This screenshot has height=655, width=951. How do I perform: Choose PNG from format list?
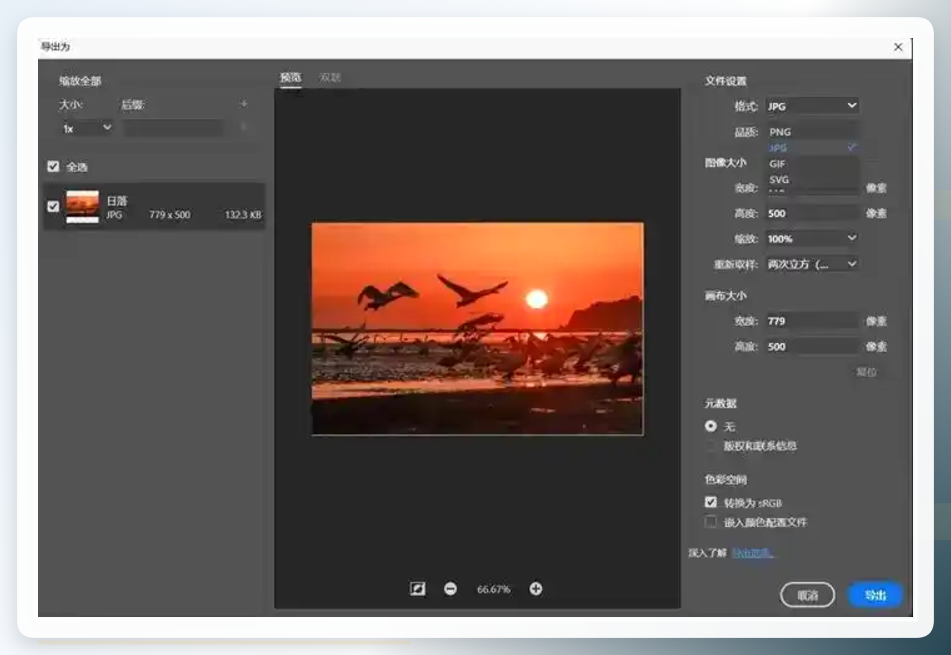click(812, 132)
